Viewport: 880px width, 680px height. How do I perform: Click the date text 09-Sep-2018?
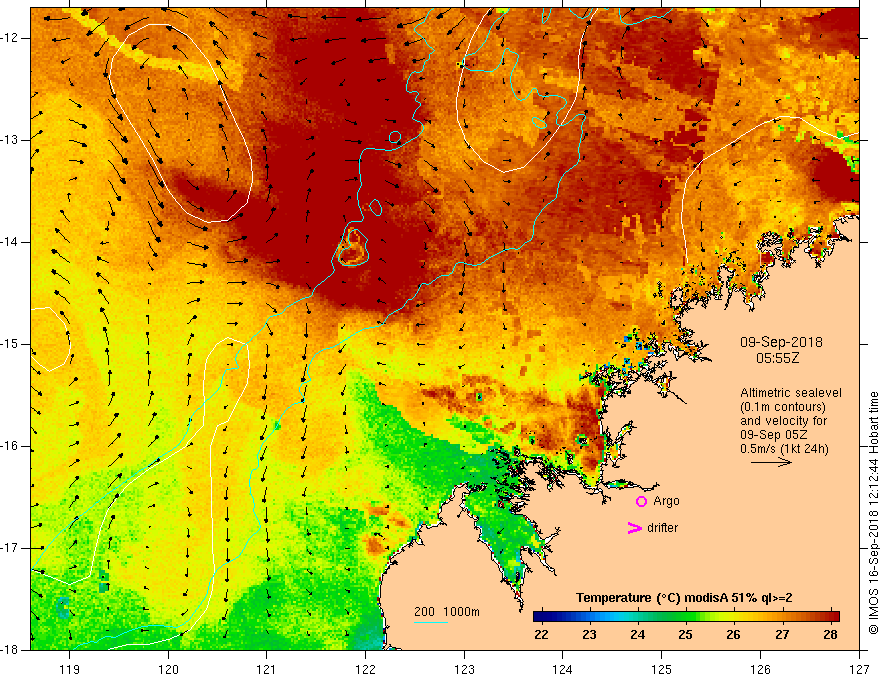pyautogui.click(x=781, y=342)
